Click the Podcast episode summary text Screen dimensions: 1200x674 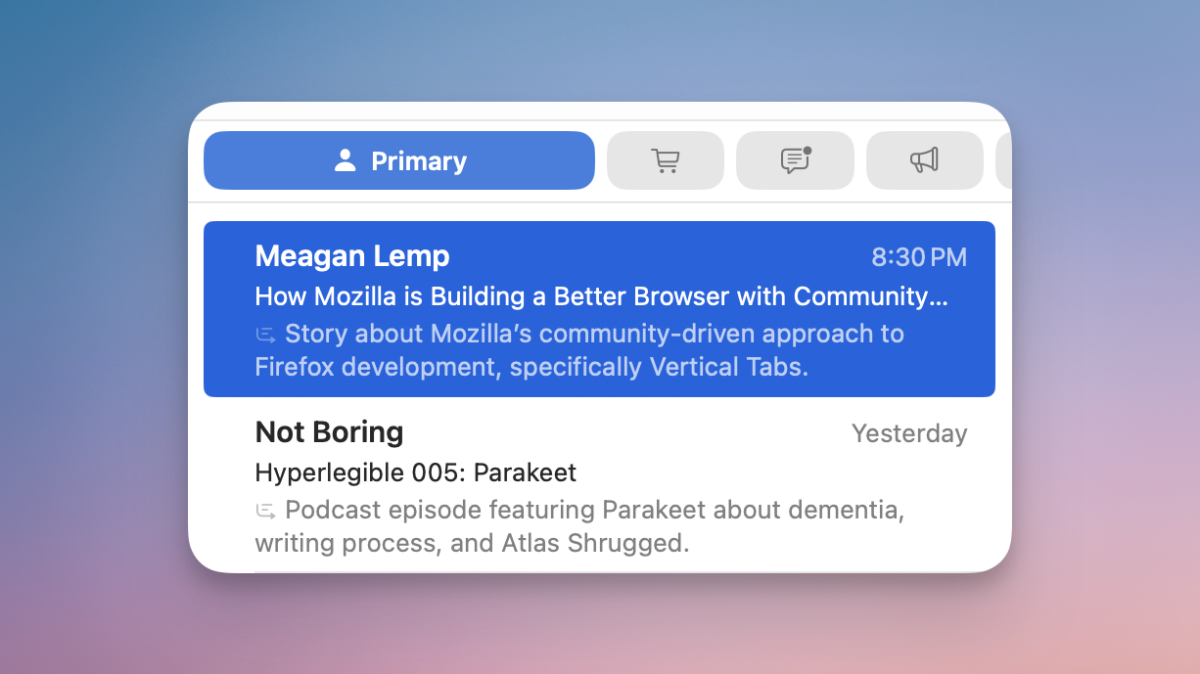click(580, 527)
